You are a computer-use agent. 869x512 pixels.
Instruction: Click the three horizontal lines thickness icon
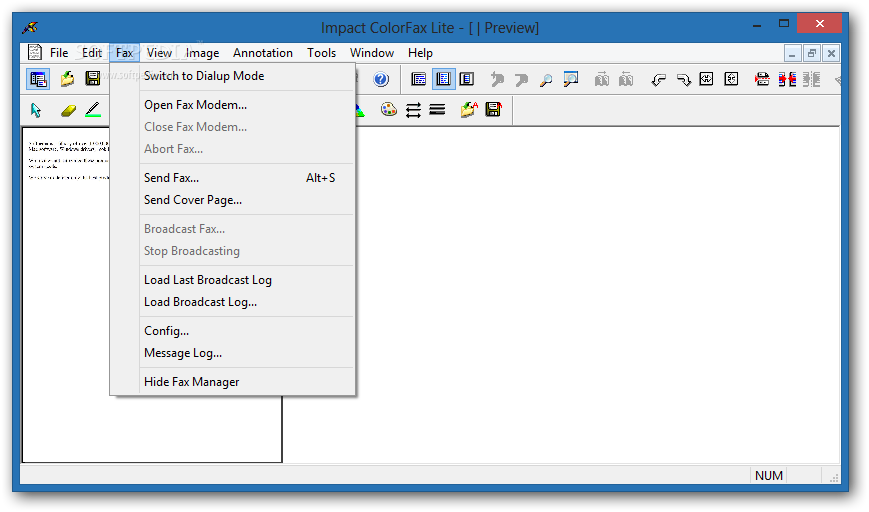[x=437, y=110]
